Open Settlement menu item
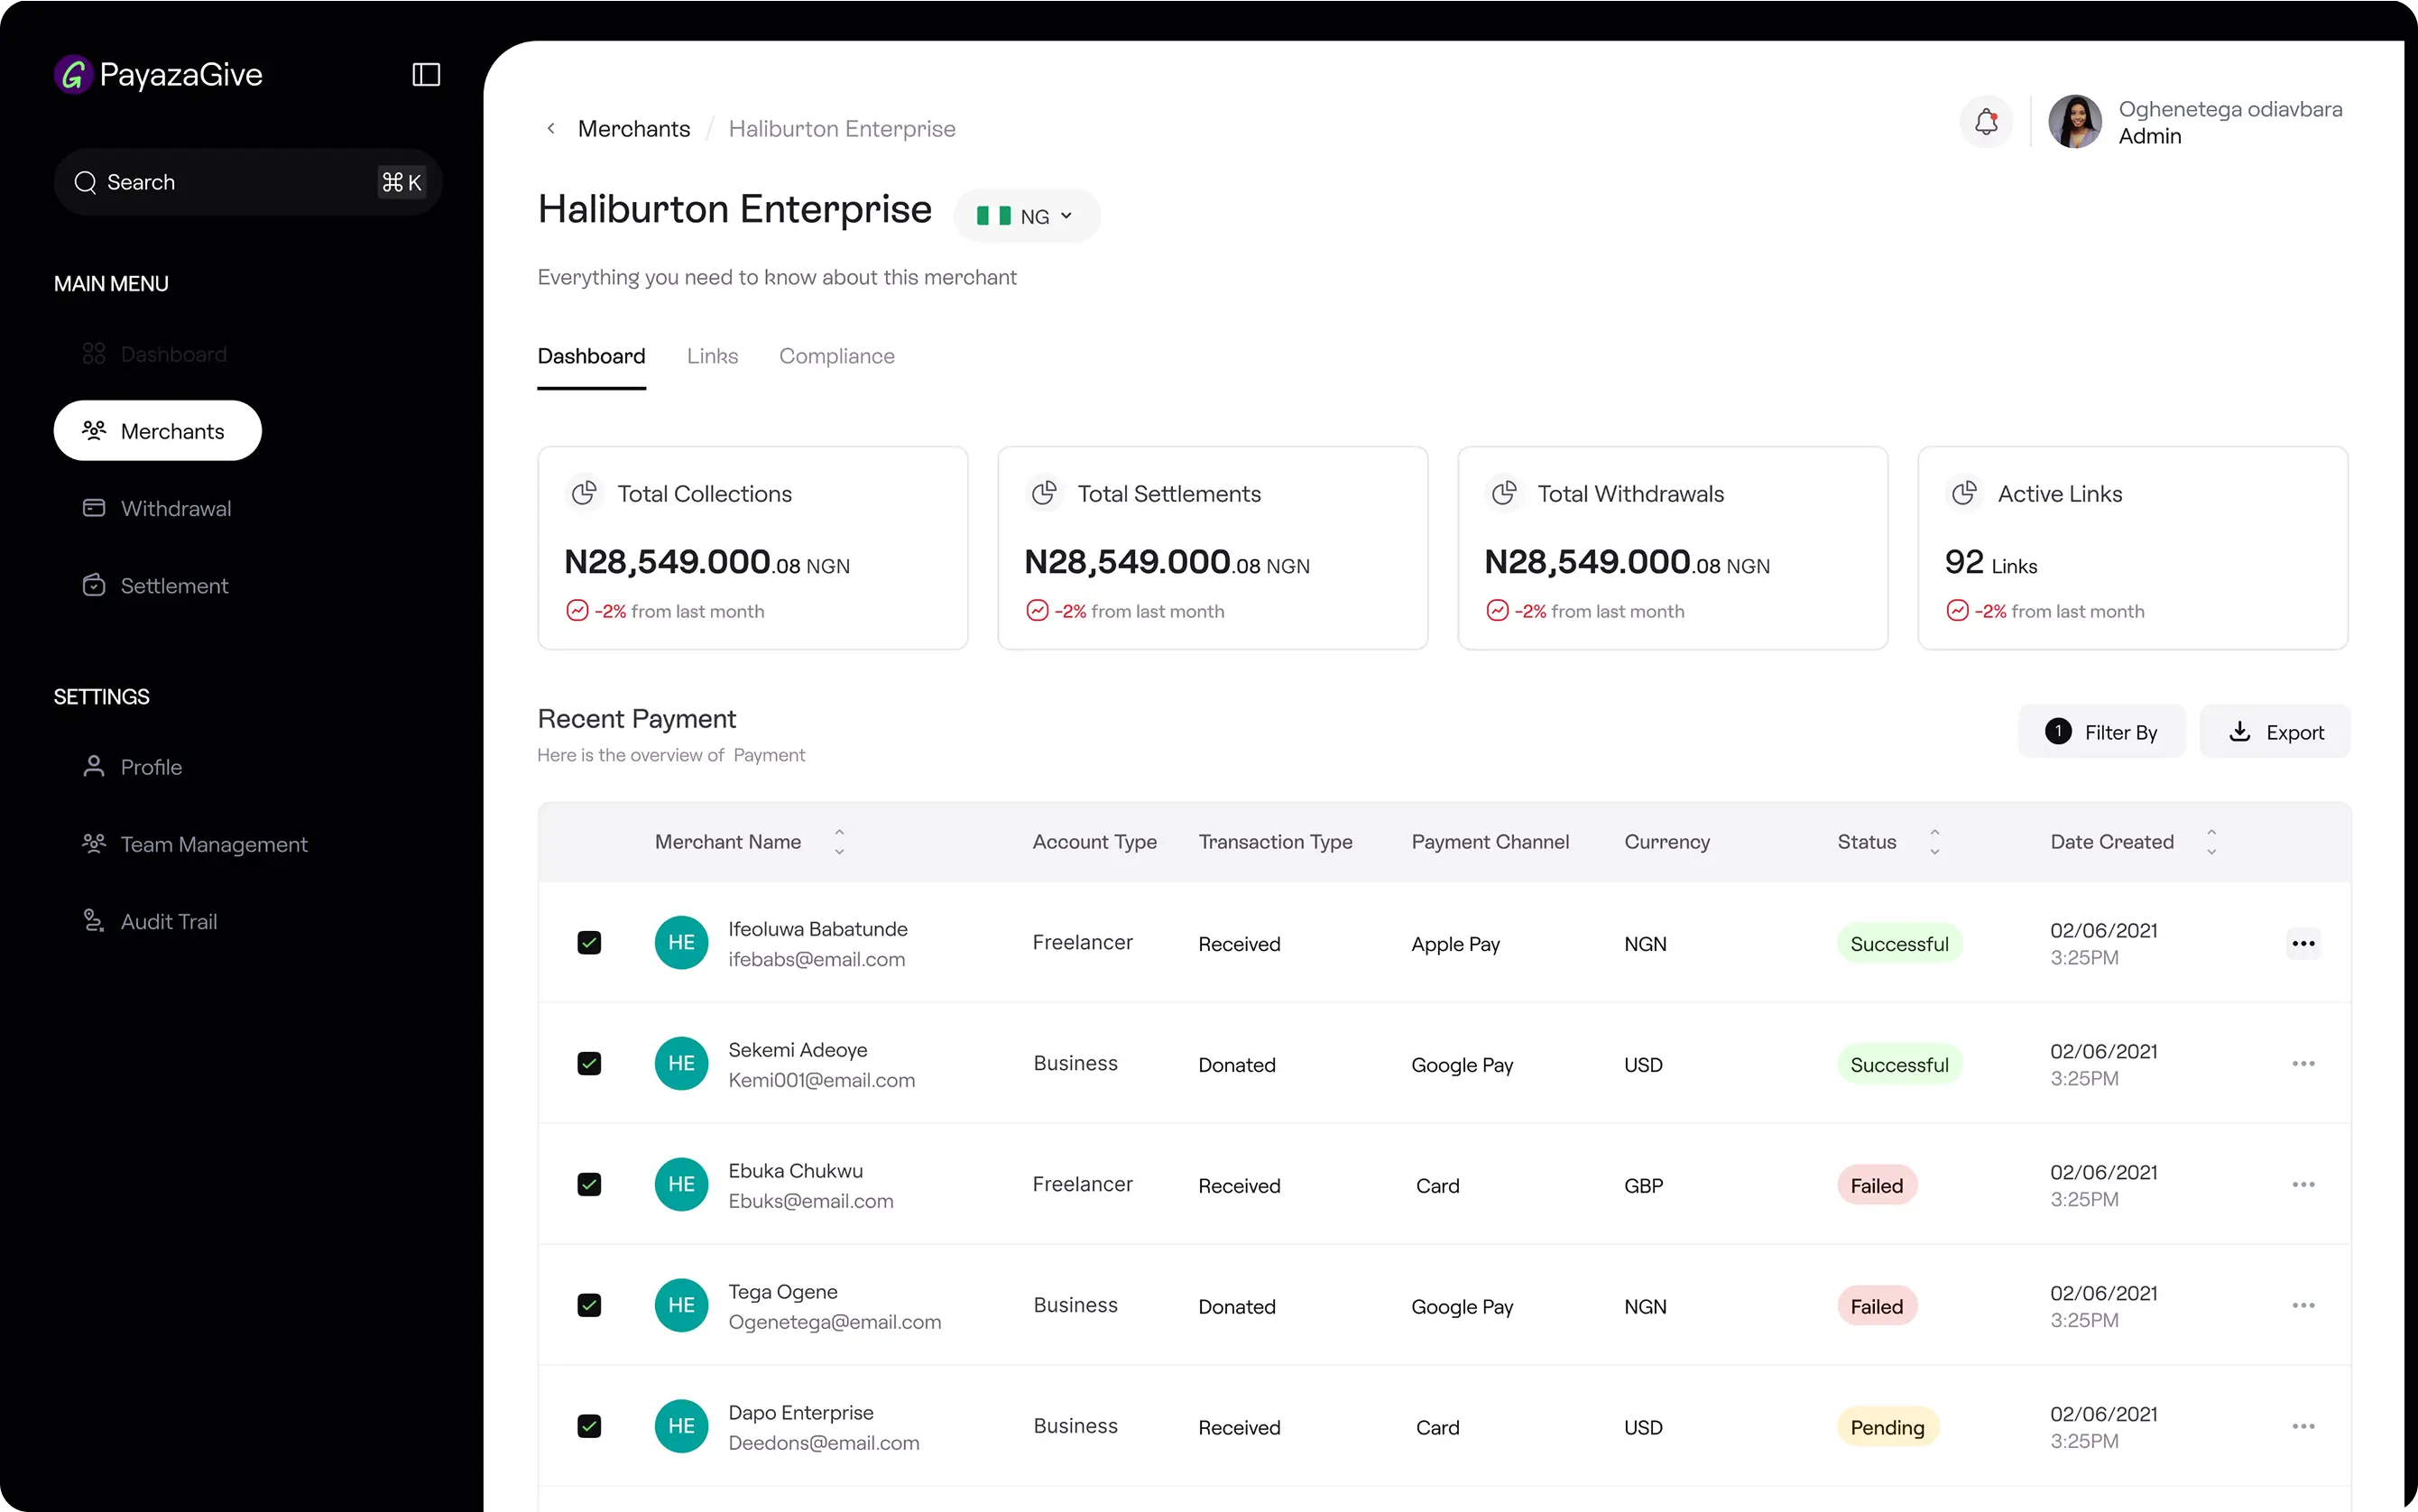 pyautogui.click(x=155, y=585)
